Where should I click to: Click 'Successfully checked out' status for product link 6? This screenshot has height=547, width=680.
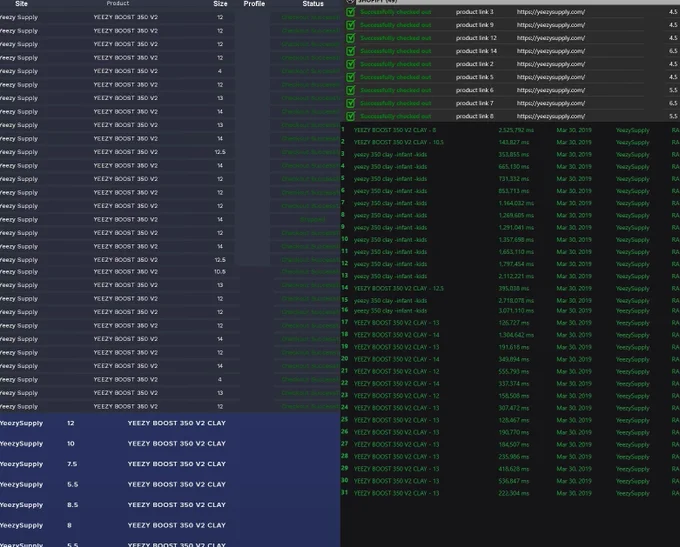(396, 90)
